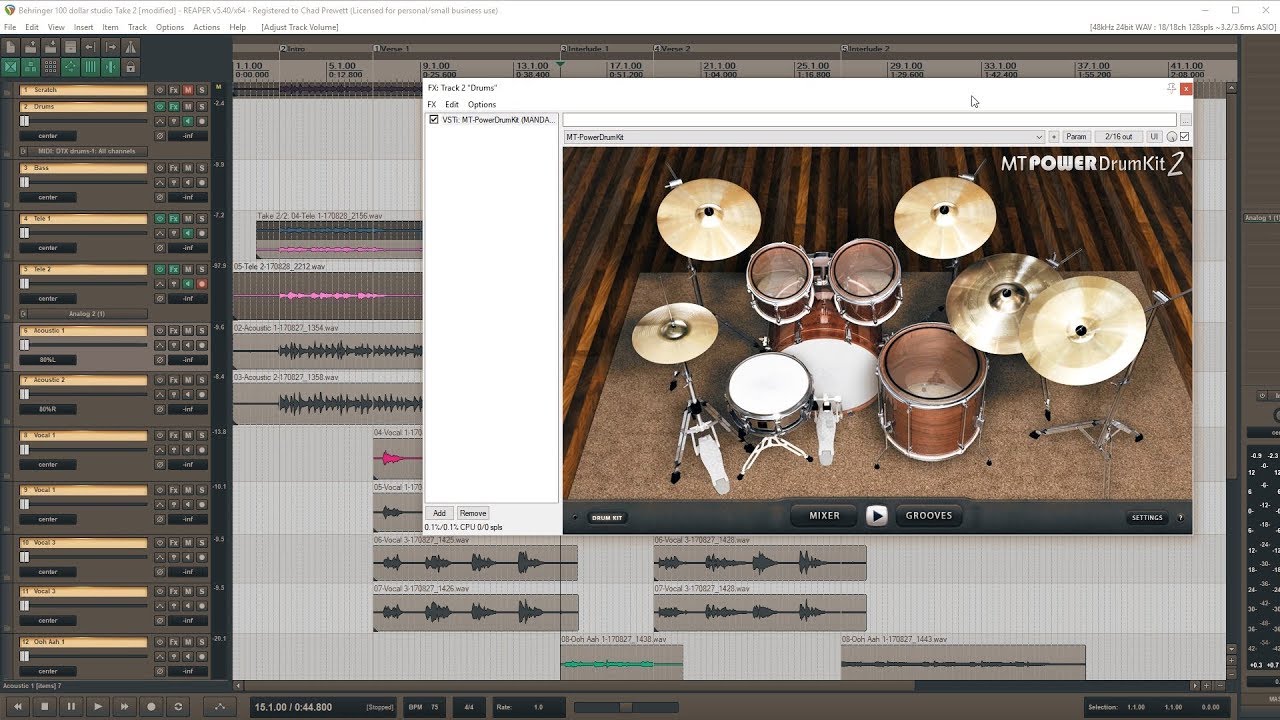
Task: Open the FX button on Drums track
Action: click(174, 106)
